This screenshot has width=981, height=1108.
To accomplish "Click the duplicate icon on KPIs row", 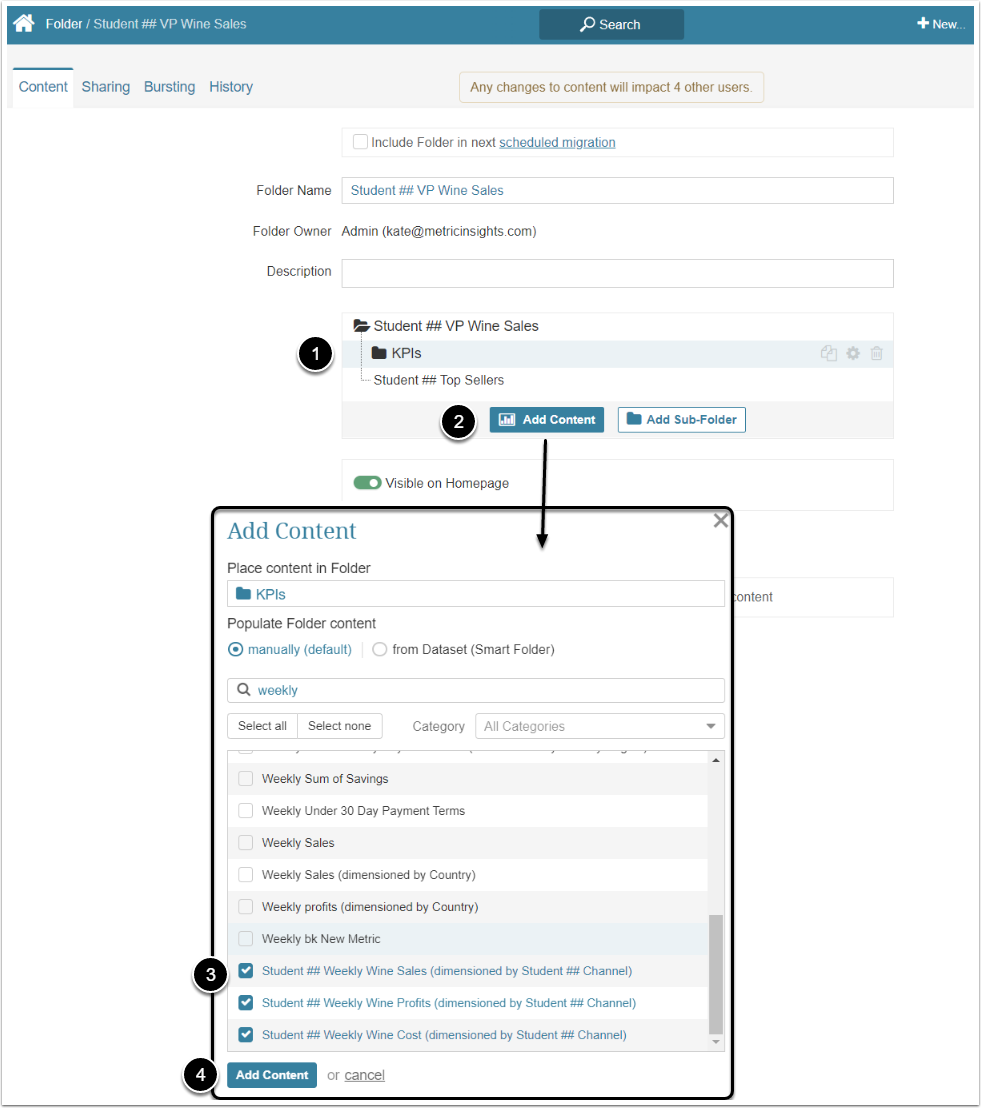I will [828, 353].
